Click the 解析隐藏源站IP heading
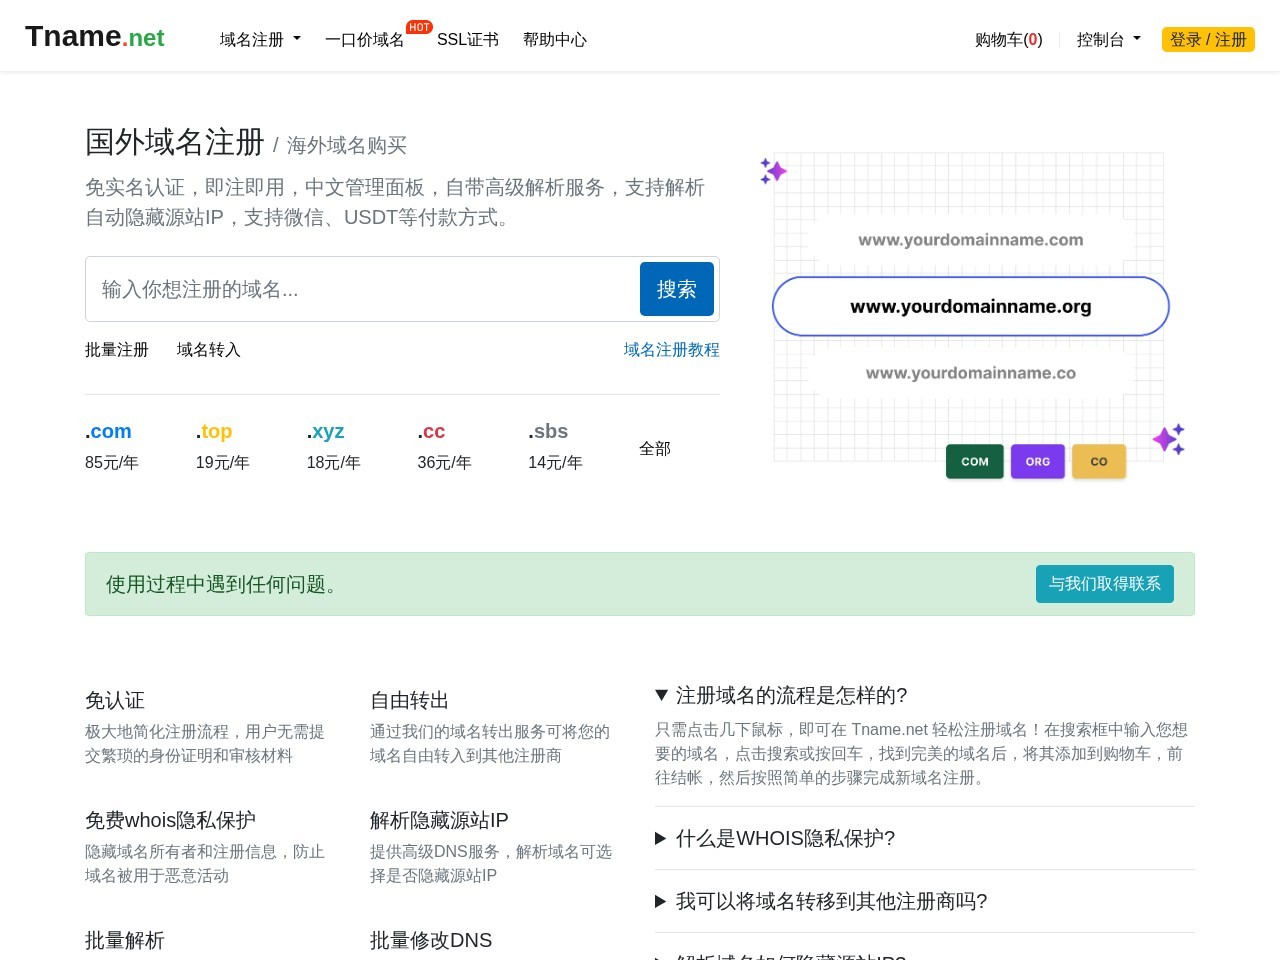The height and width of the screenshot is (960, 1280). [439, 820]
